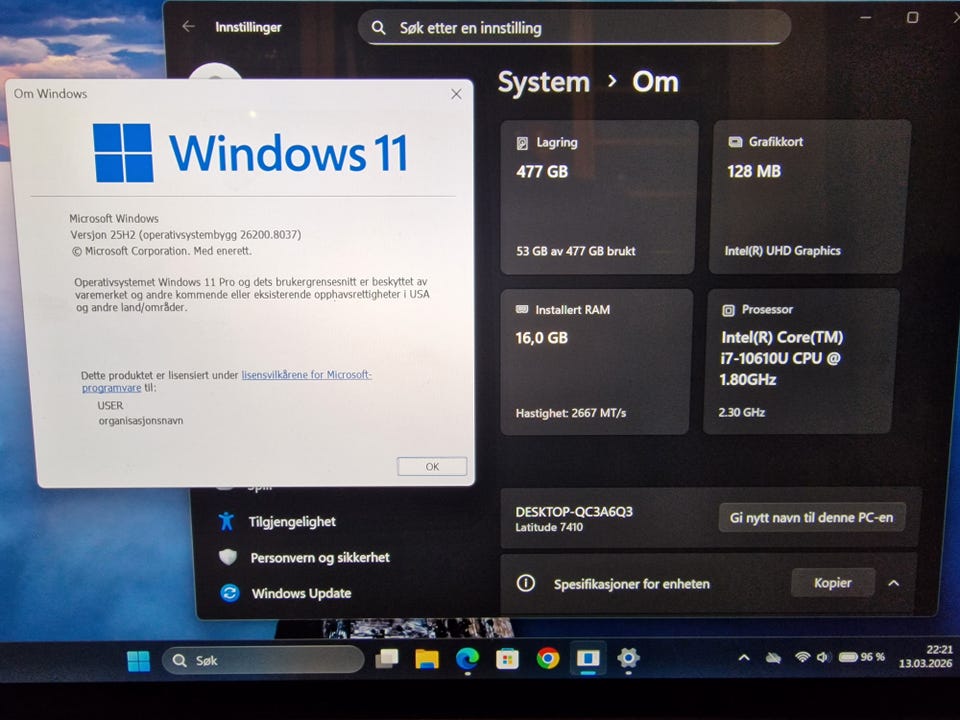Click the magnifier icon in Settings search

coord(379,28)
